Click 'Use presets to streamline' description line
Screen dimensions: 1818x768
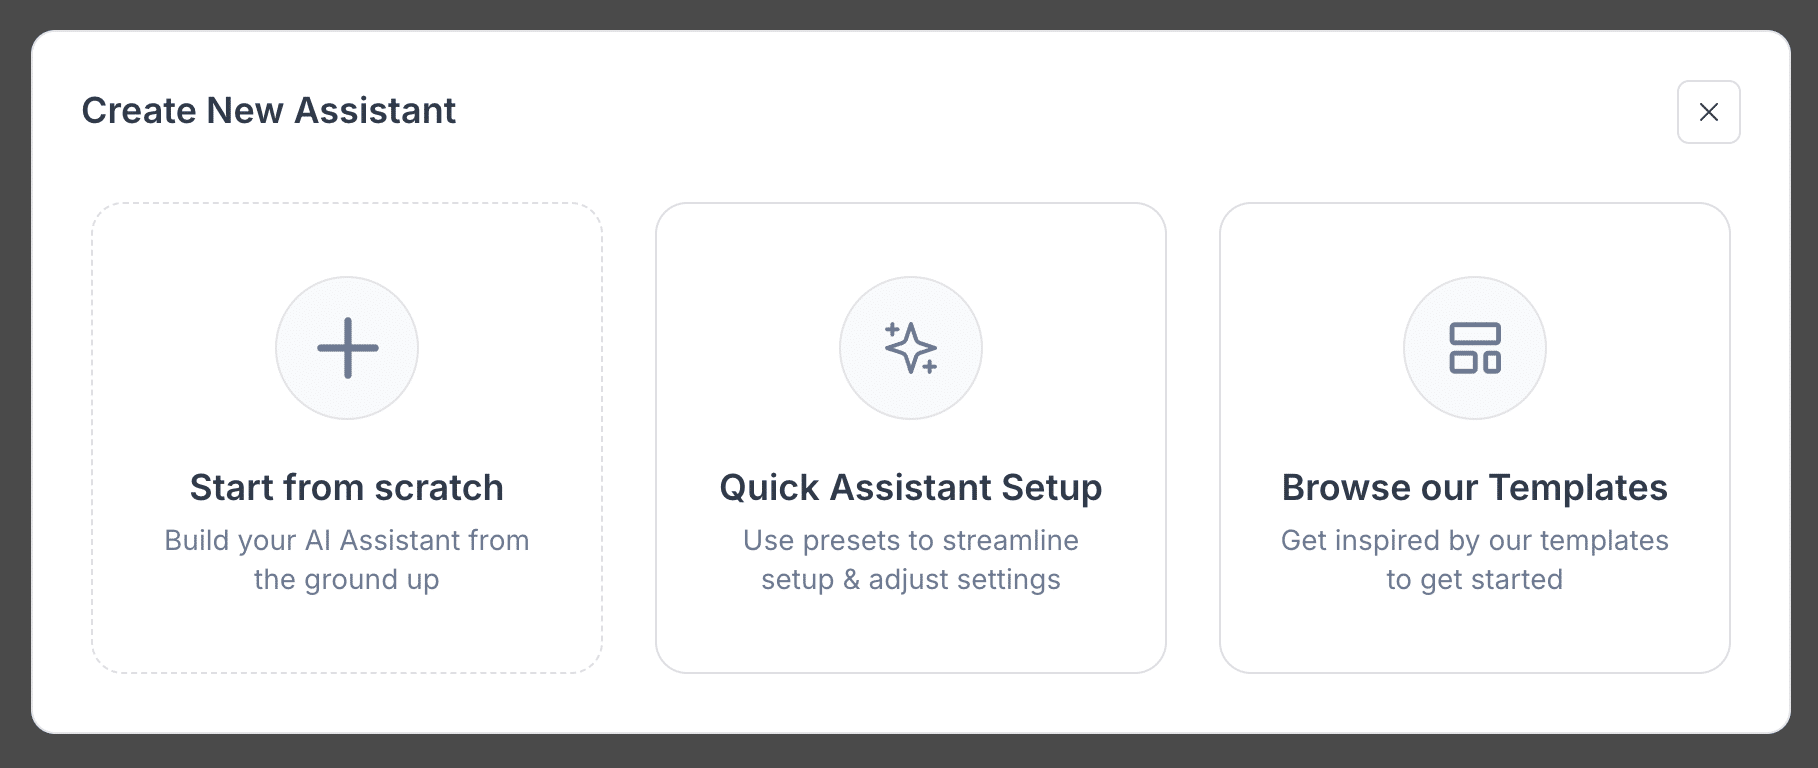click(x=911, y=540)
